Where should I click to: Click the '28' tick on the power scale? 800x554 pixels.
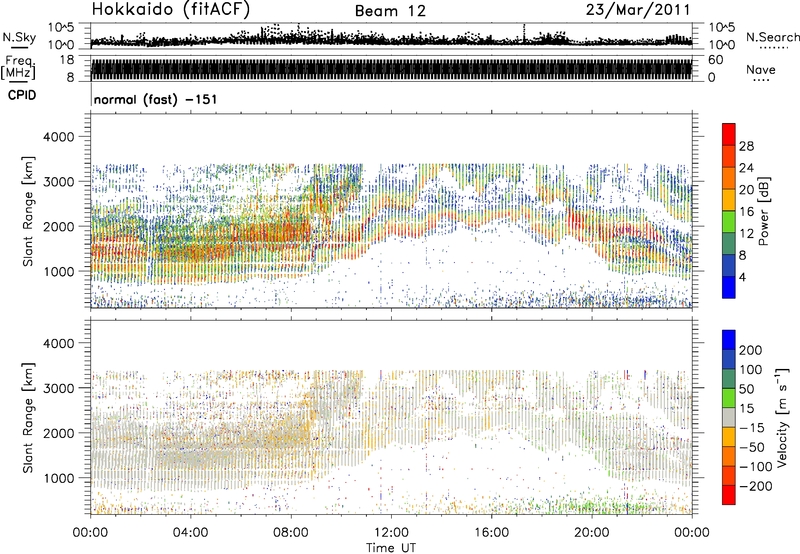(x=746, y=146)
